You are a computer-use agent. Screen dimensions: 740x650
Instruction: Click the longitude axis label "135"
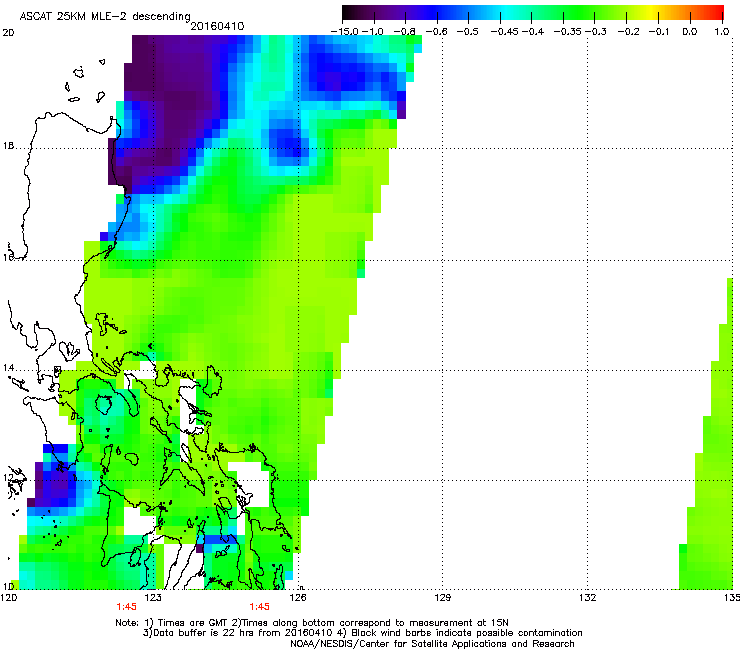point(732,598)
